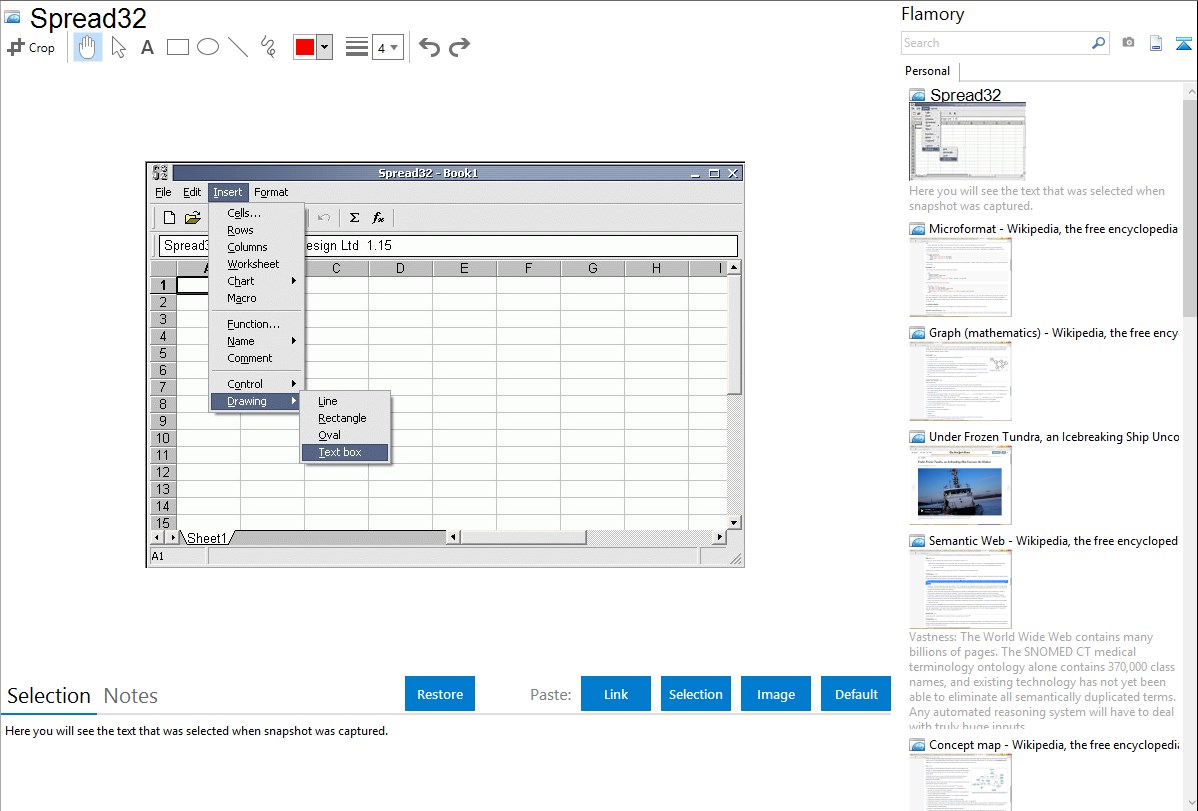Image resolution: width=1198 pixels, height=811 pixels.
Task: Click the upload arrow icon in Flamory header
Action: coord(1183,43)
